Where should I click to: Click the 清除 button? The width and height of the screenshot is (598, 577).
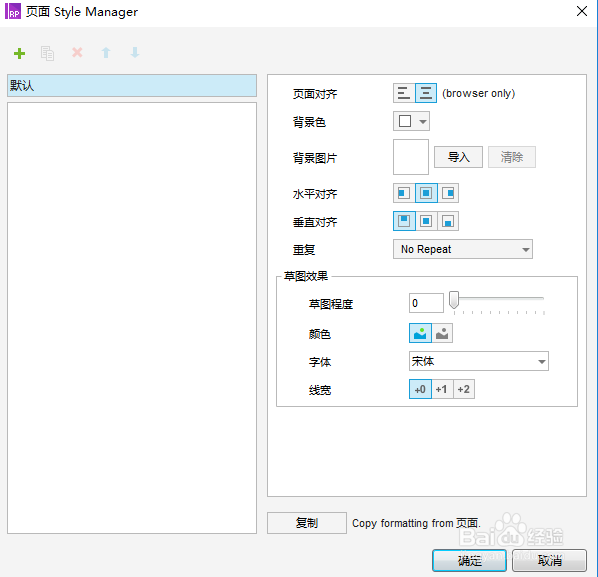click(x=512, y=157)
